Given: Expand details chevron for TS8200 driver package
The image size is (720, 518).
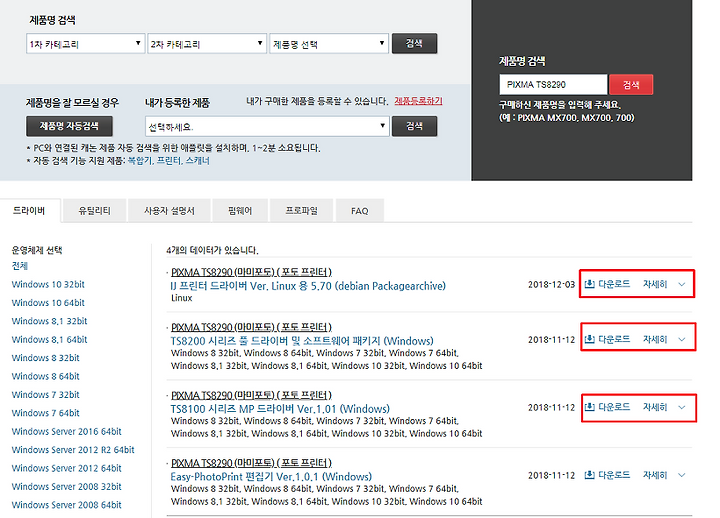Looking at the screenshot, I should (682, 339).
